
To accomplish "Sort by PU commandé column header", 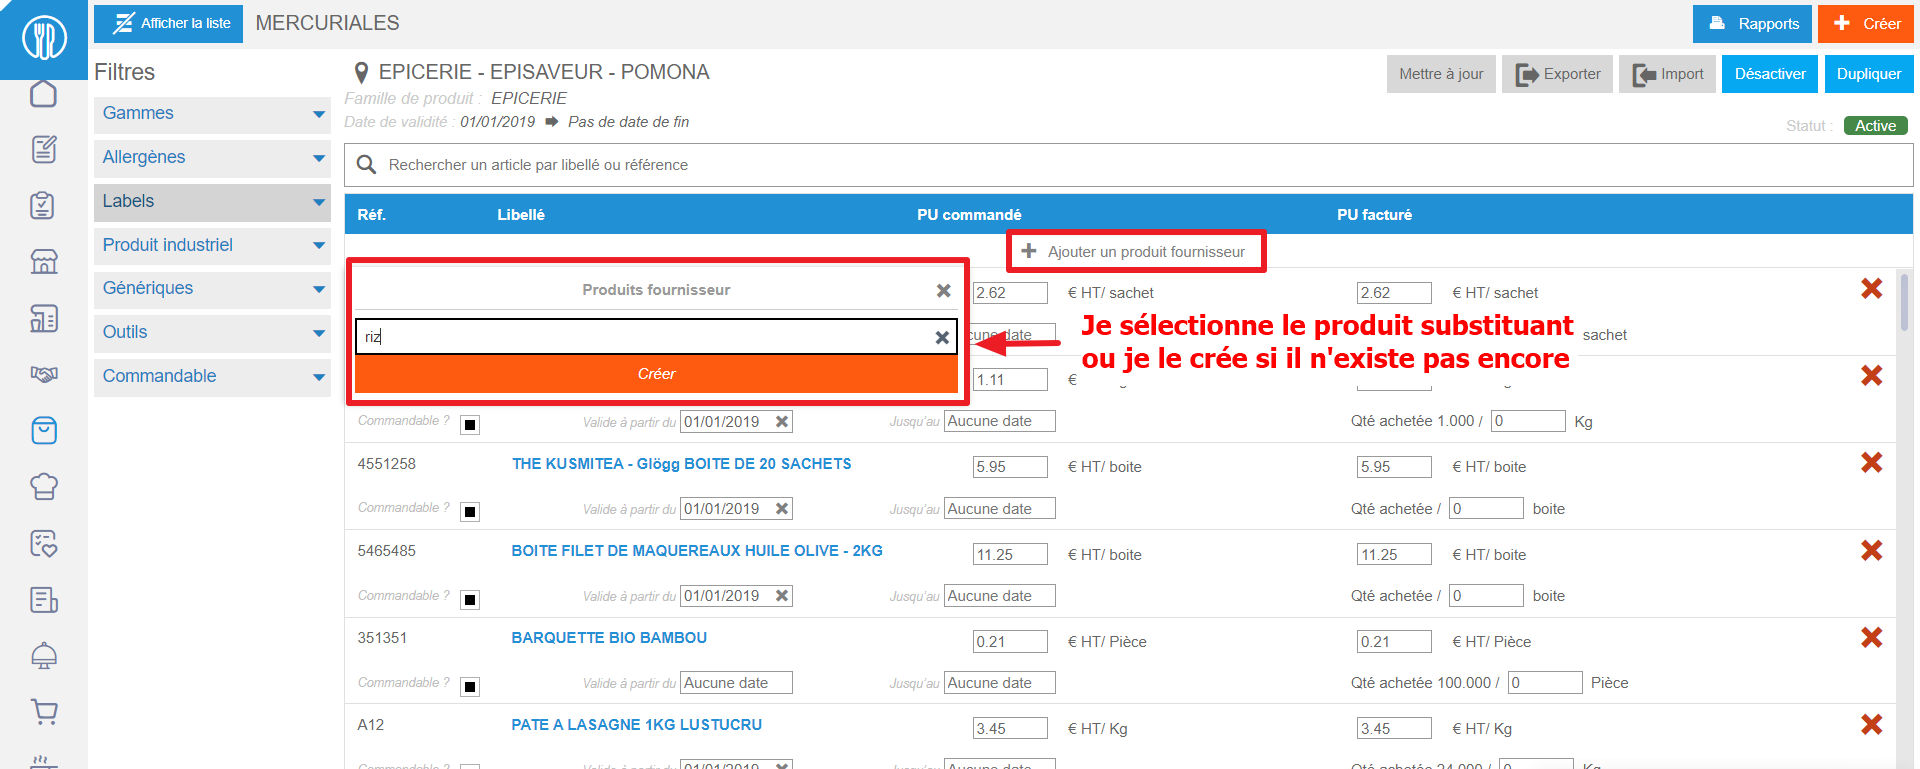I will pyautogui.click(x=969, y=215).
